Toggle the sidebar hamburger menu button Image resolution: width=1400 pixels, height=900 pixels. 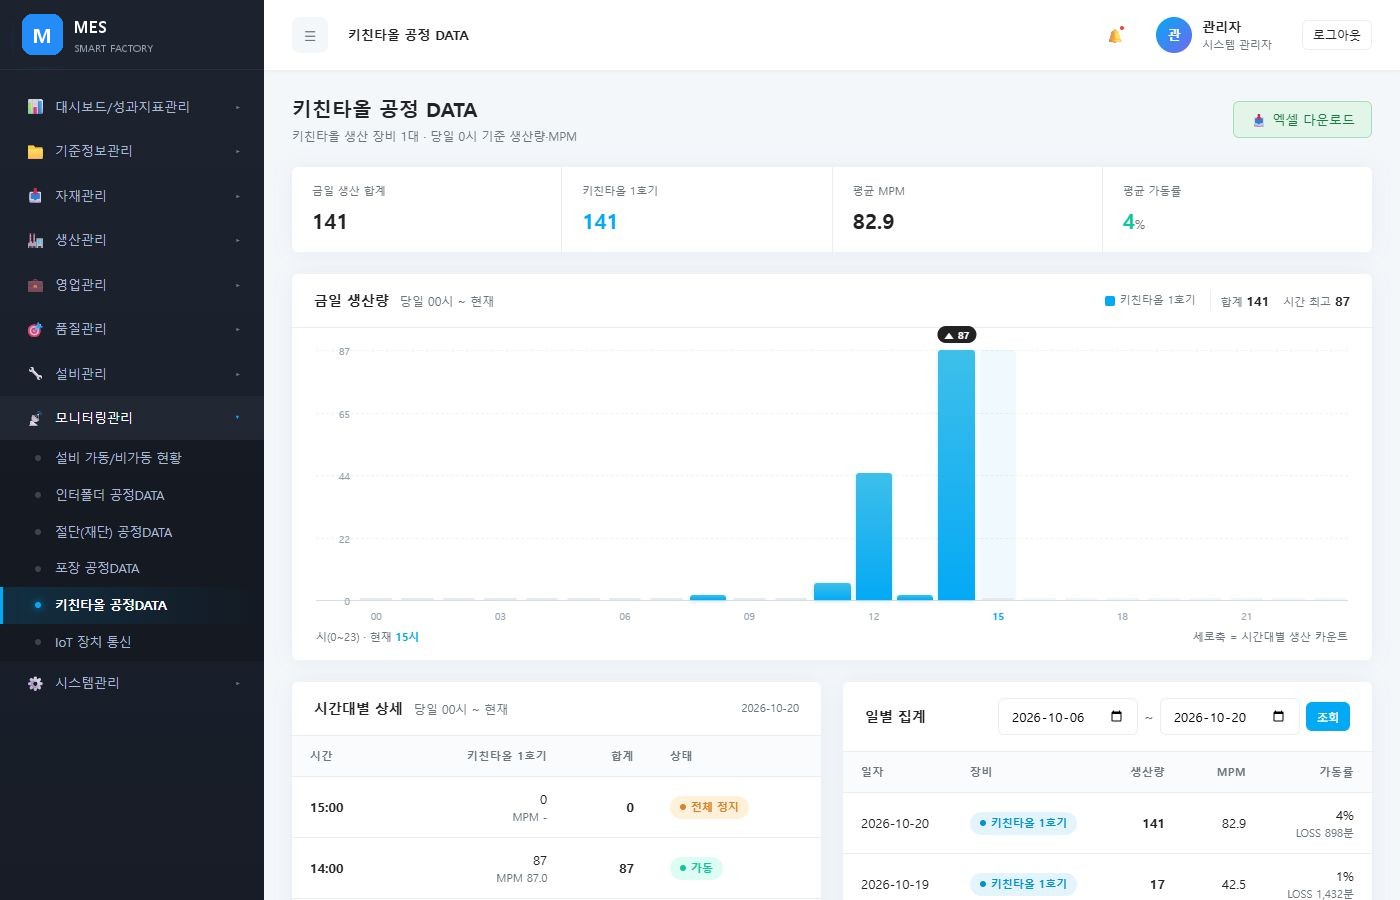click(x=310, y=35)
